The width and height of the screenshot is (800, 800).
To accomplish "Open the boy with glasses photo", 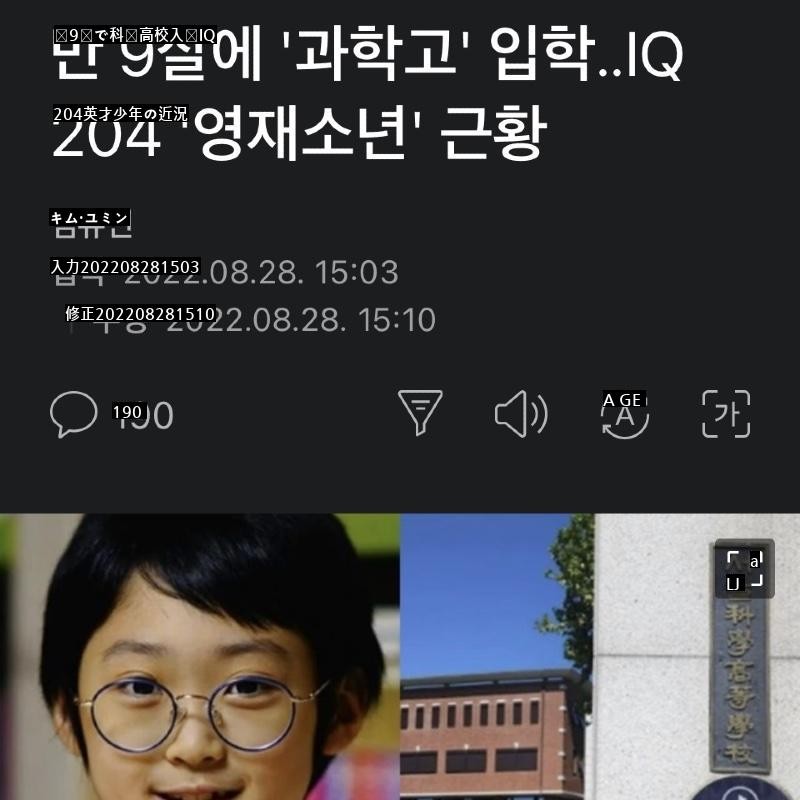I will (200, 657).
